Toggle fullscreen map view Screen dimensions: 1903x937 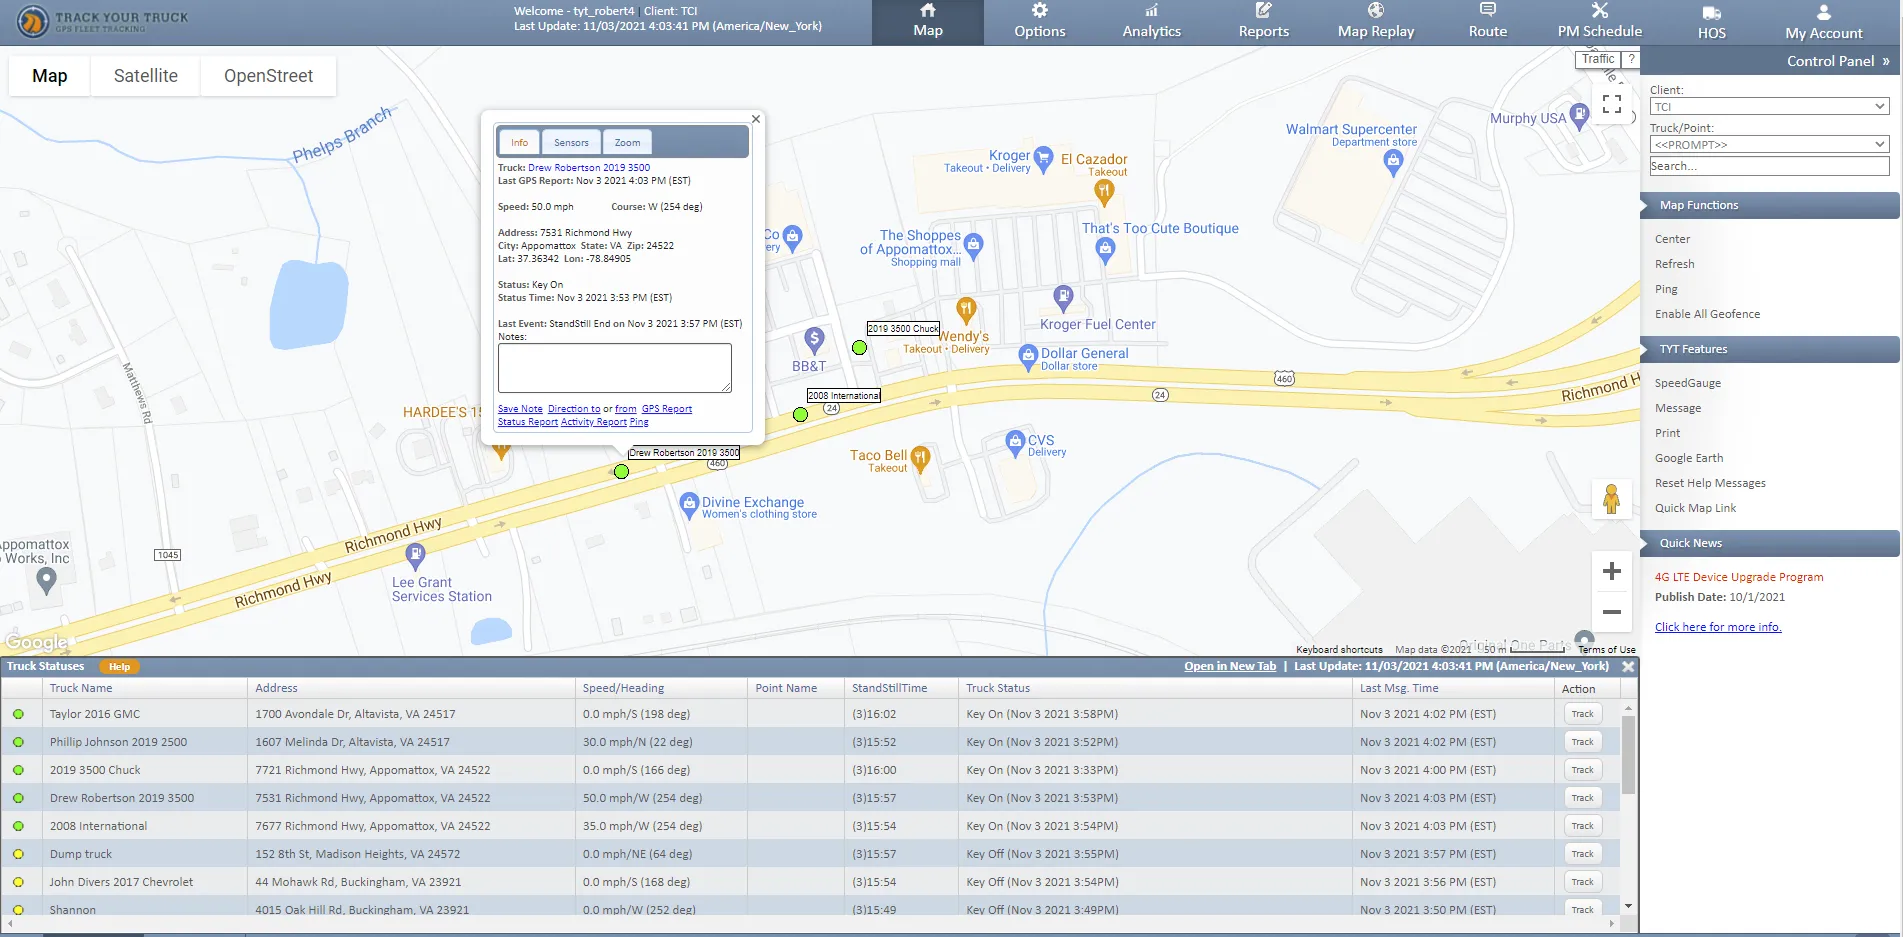coord(1611,103)
